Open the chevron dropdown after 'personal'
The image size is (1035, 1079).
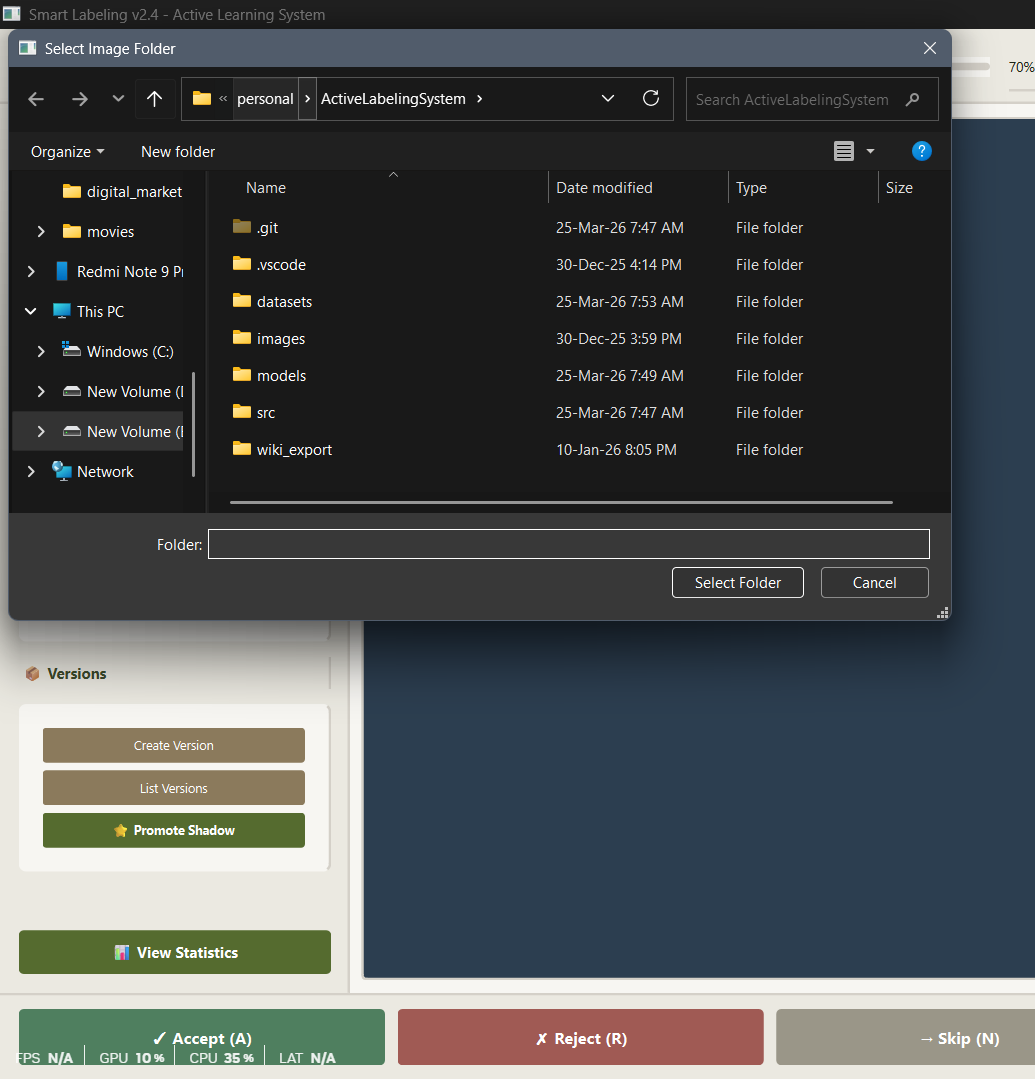[x=308, y=99]
